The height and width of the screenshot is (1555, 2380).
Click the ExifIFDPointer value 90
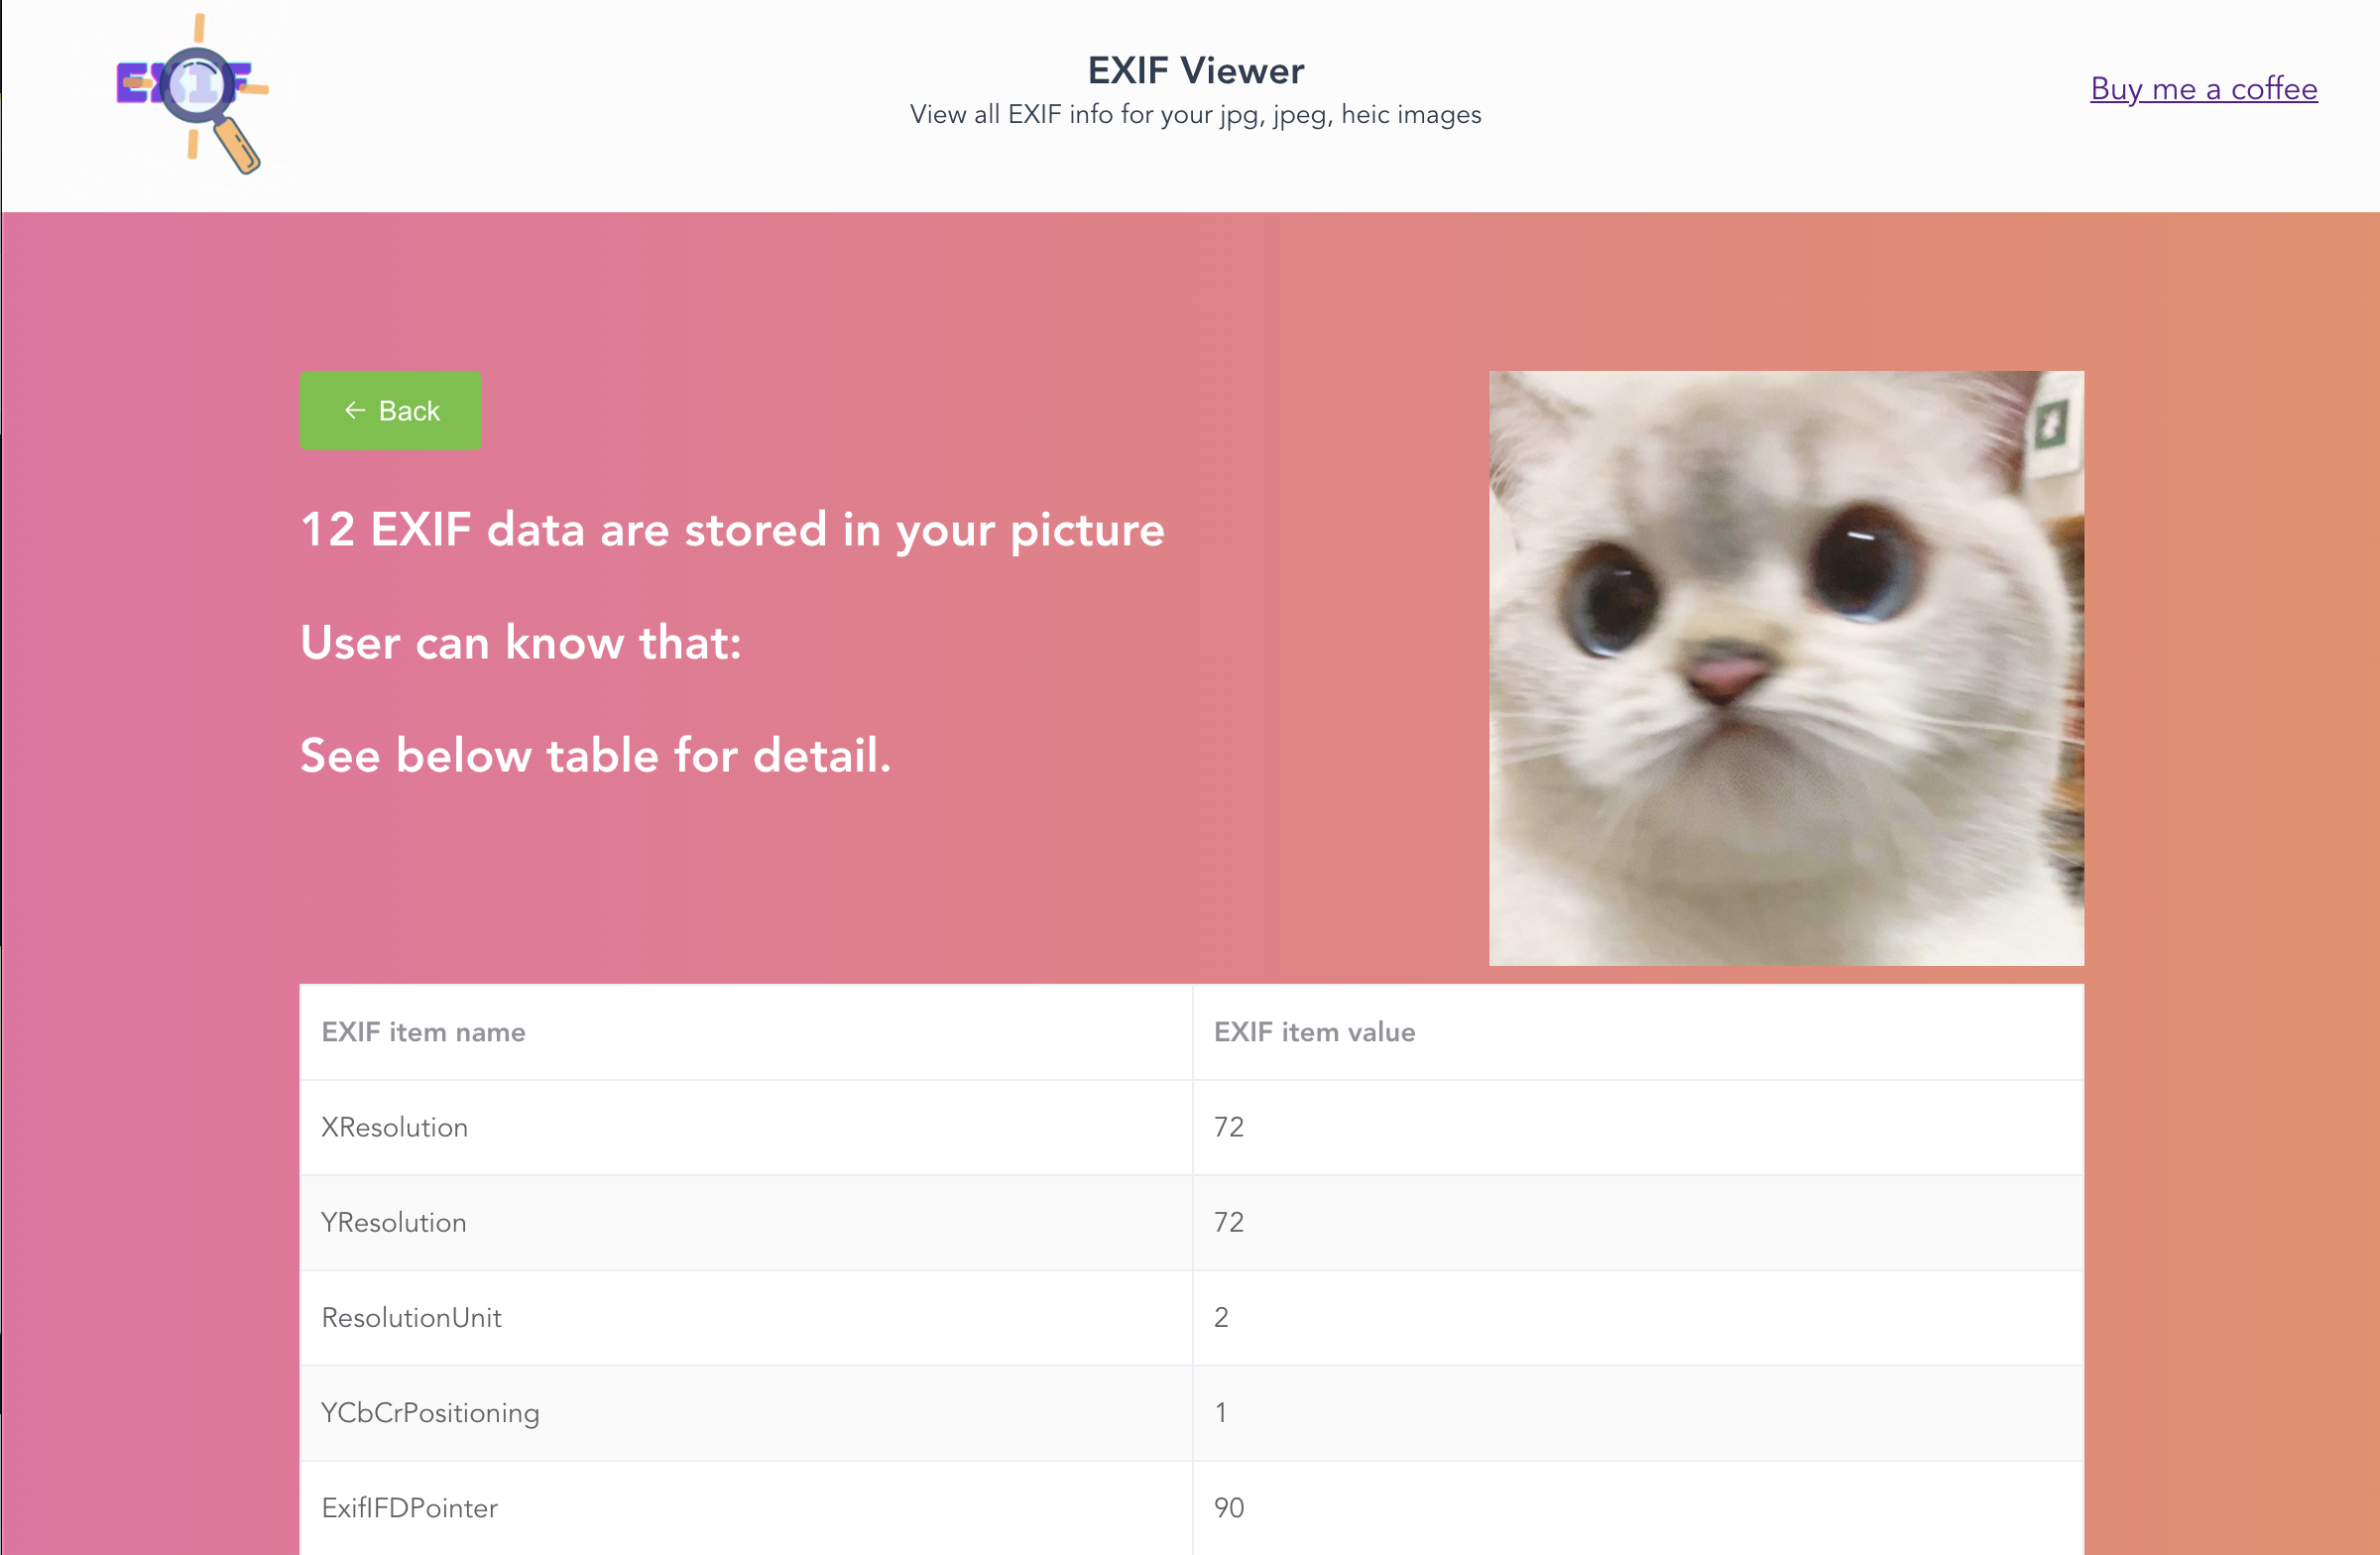tap(1229, 1507)
